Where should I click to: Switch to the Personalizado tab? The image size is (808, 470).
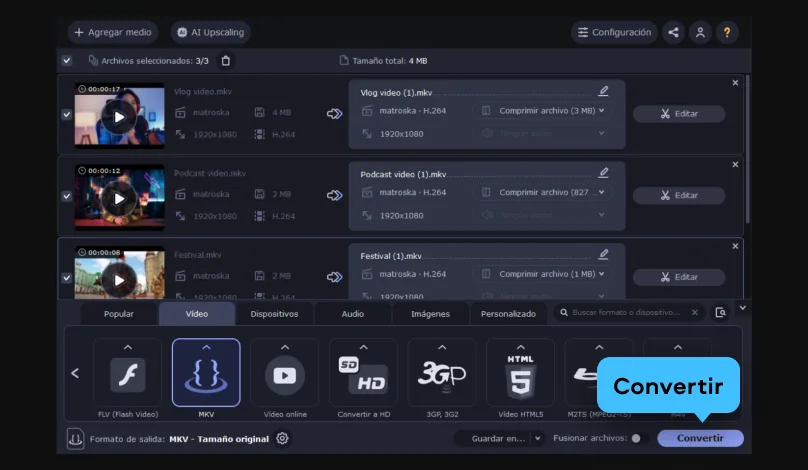coord(508,314)
